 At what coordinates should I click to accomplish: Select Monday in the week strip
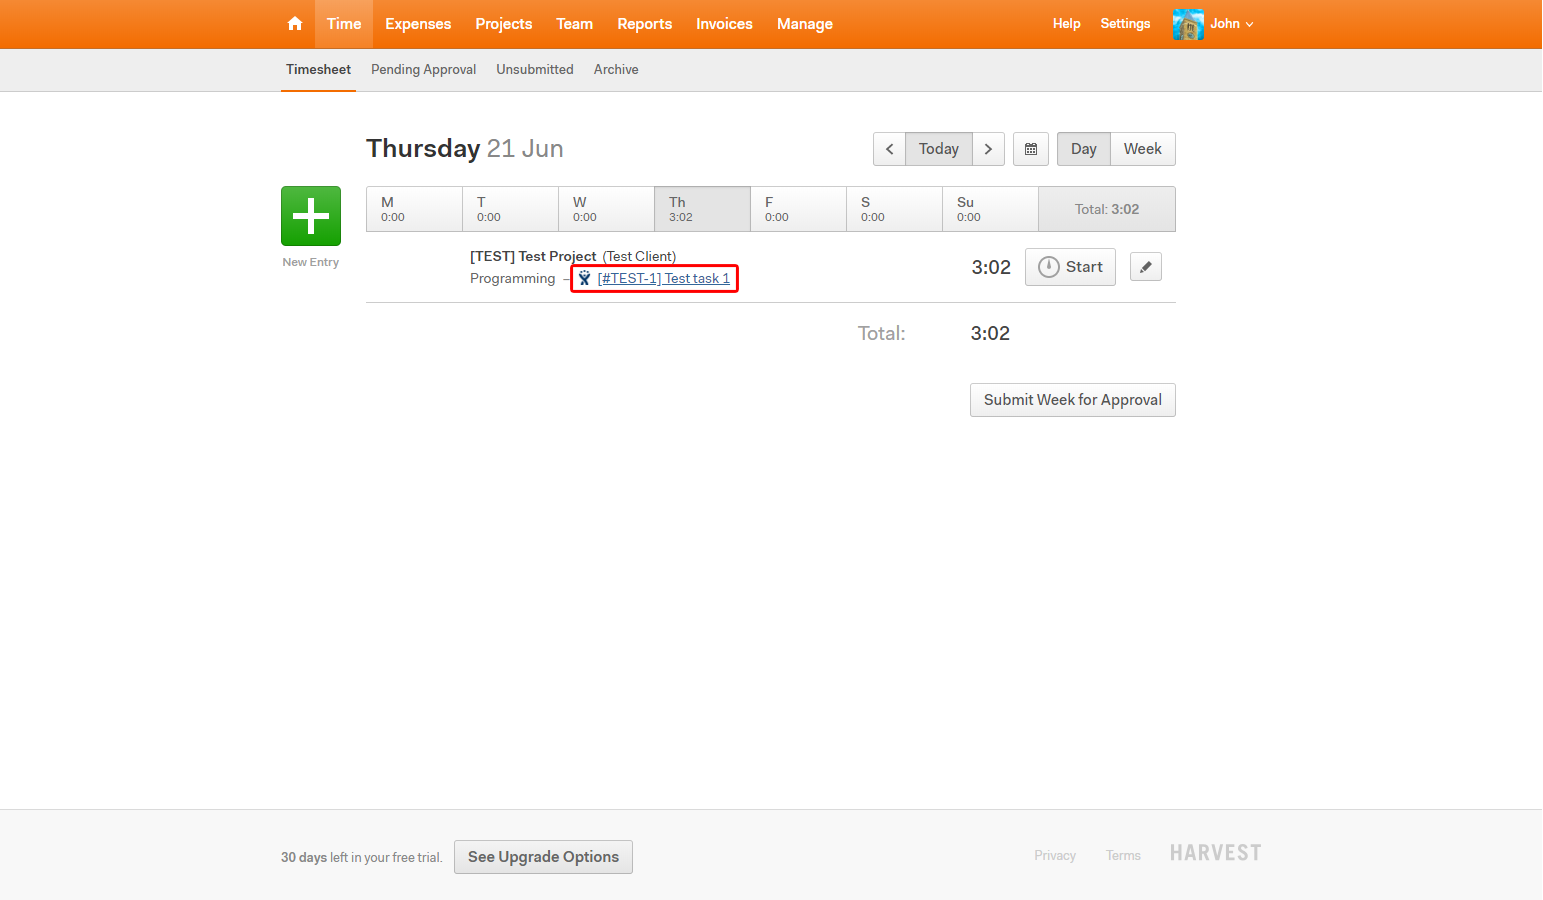[414, 209]
